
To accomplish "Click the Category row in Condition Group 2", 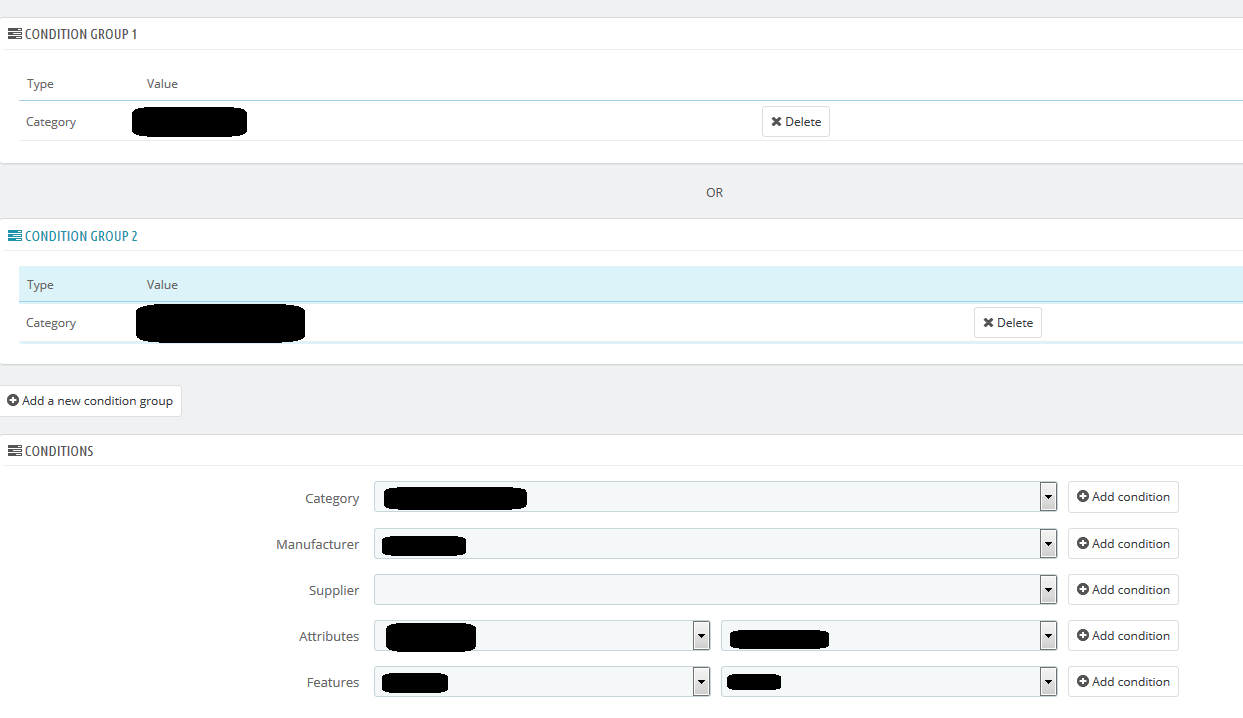I will point(51,323).
